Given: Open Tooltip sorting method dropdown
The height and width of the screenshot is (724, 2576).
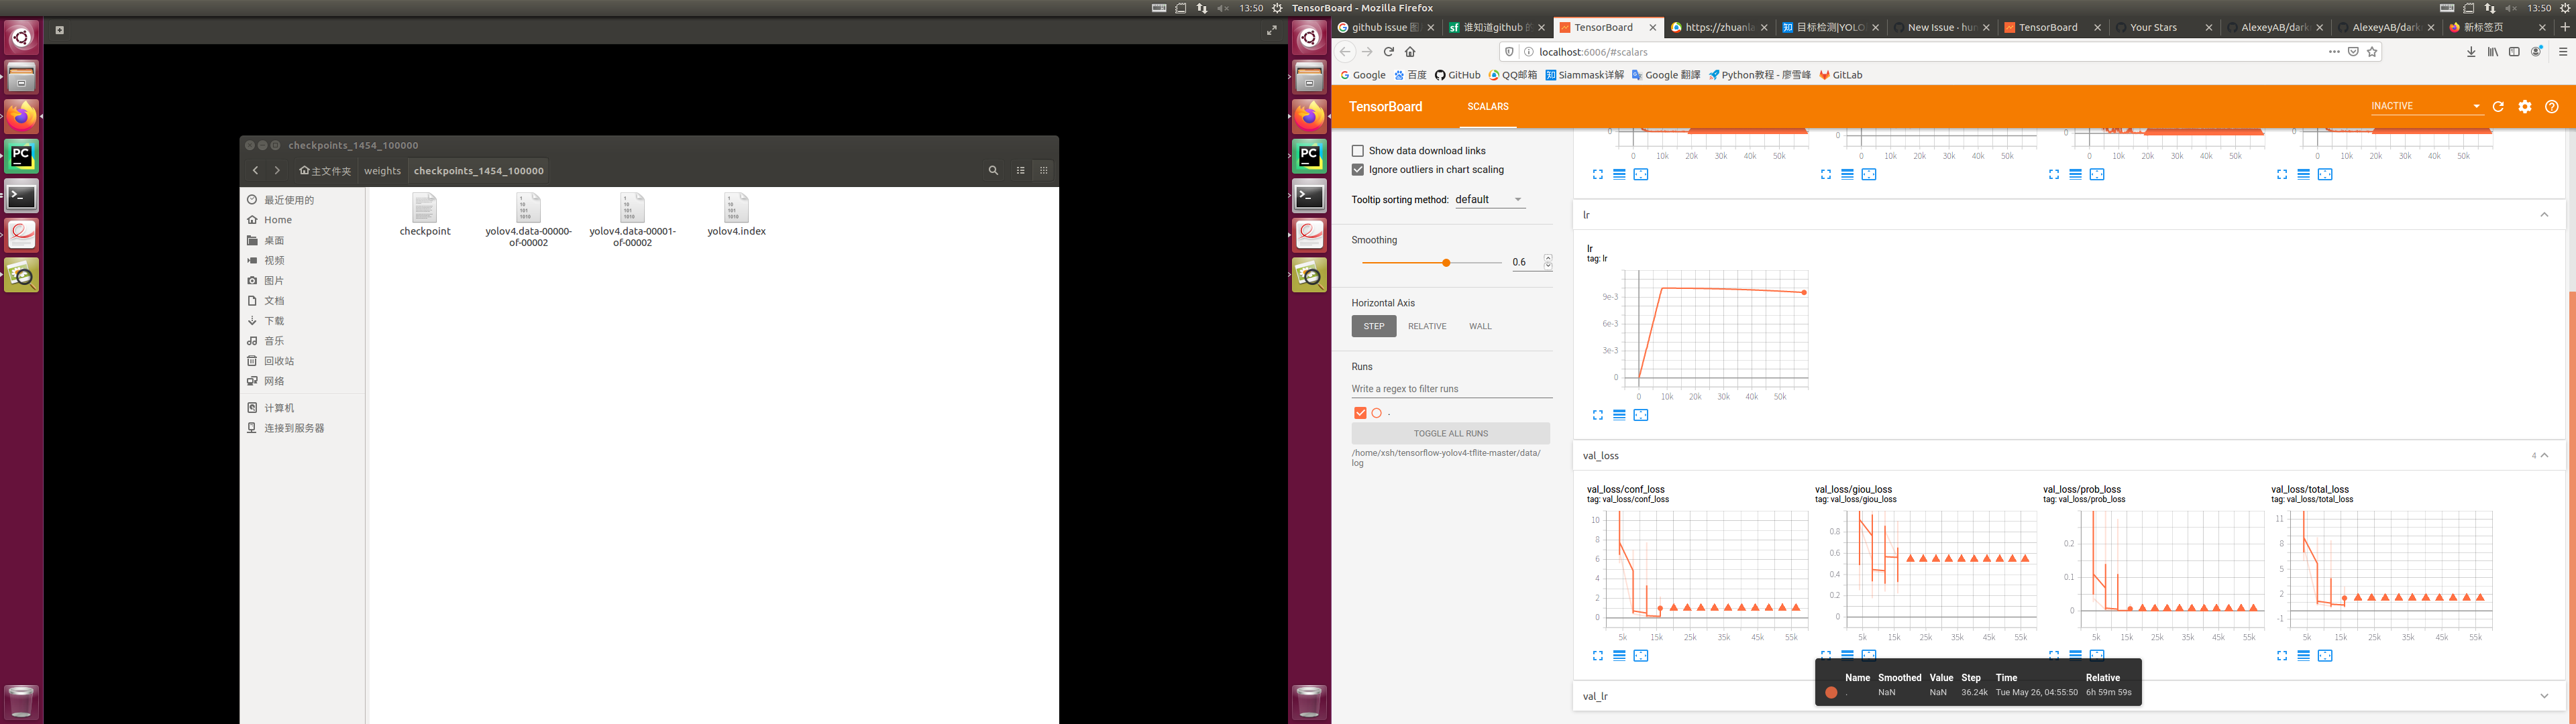Looking at the screenshot, I should click(x=1489, y=200).
